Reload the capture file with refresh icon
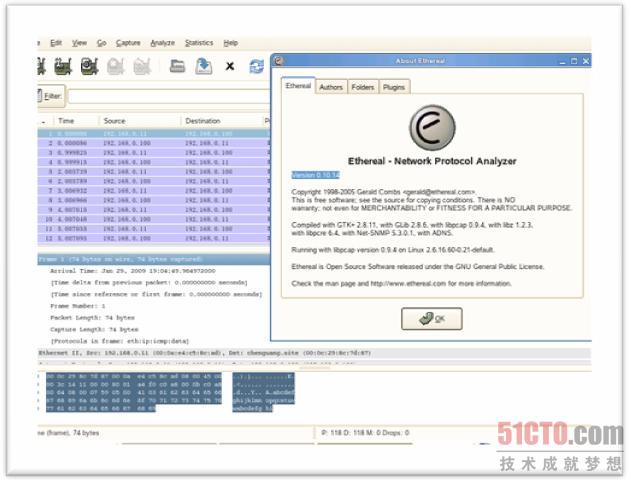 pyautogui.click(x=256, y=66)
